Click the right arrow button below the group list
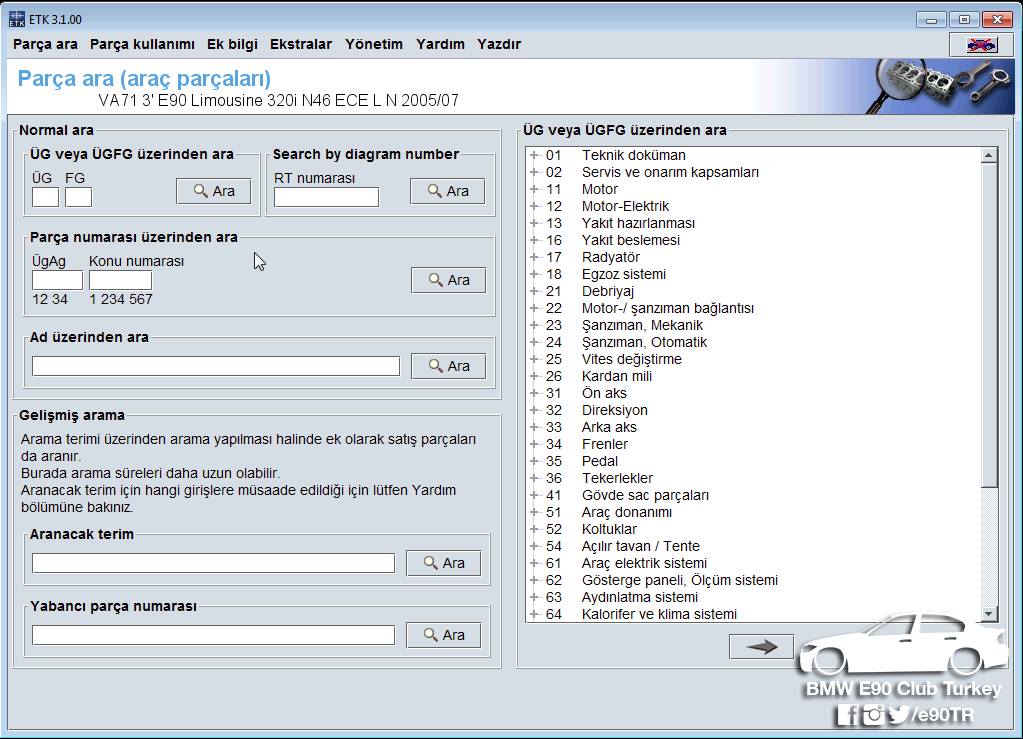 761,646
